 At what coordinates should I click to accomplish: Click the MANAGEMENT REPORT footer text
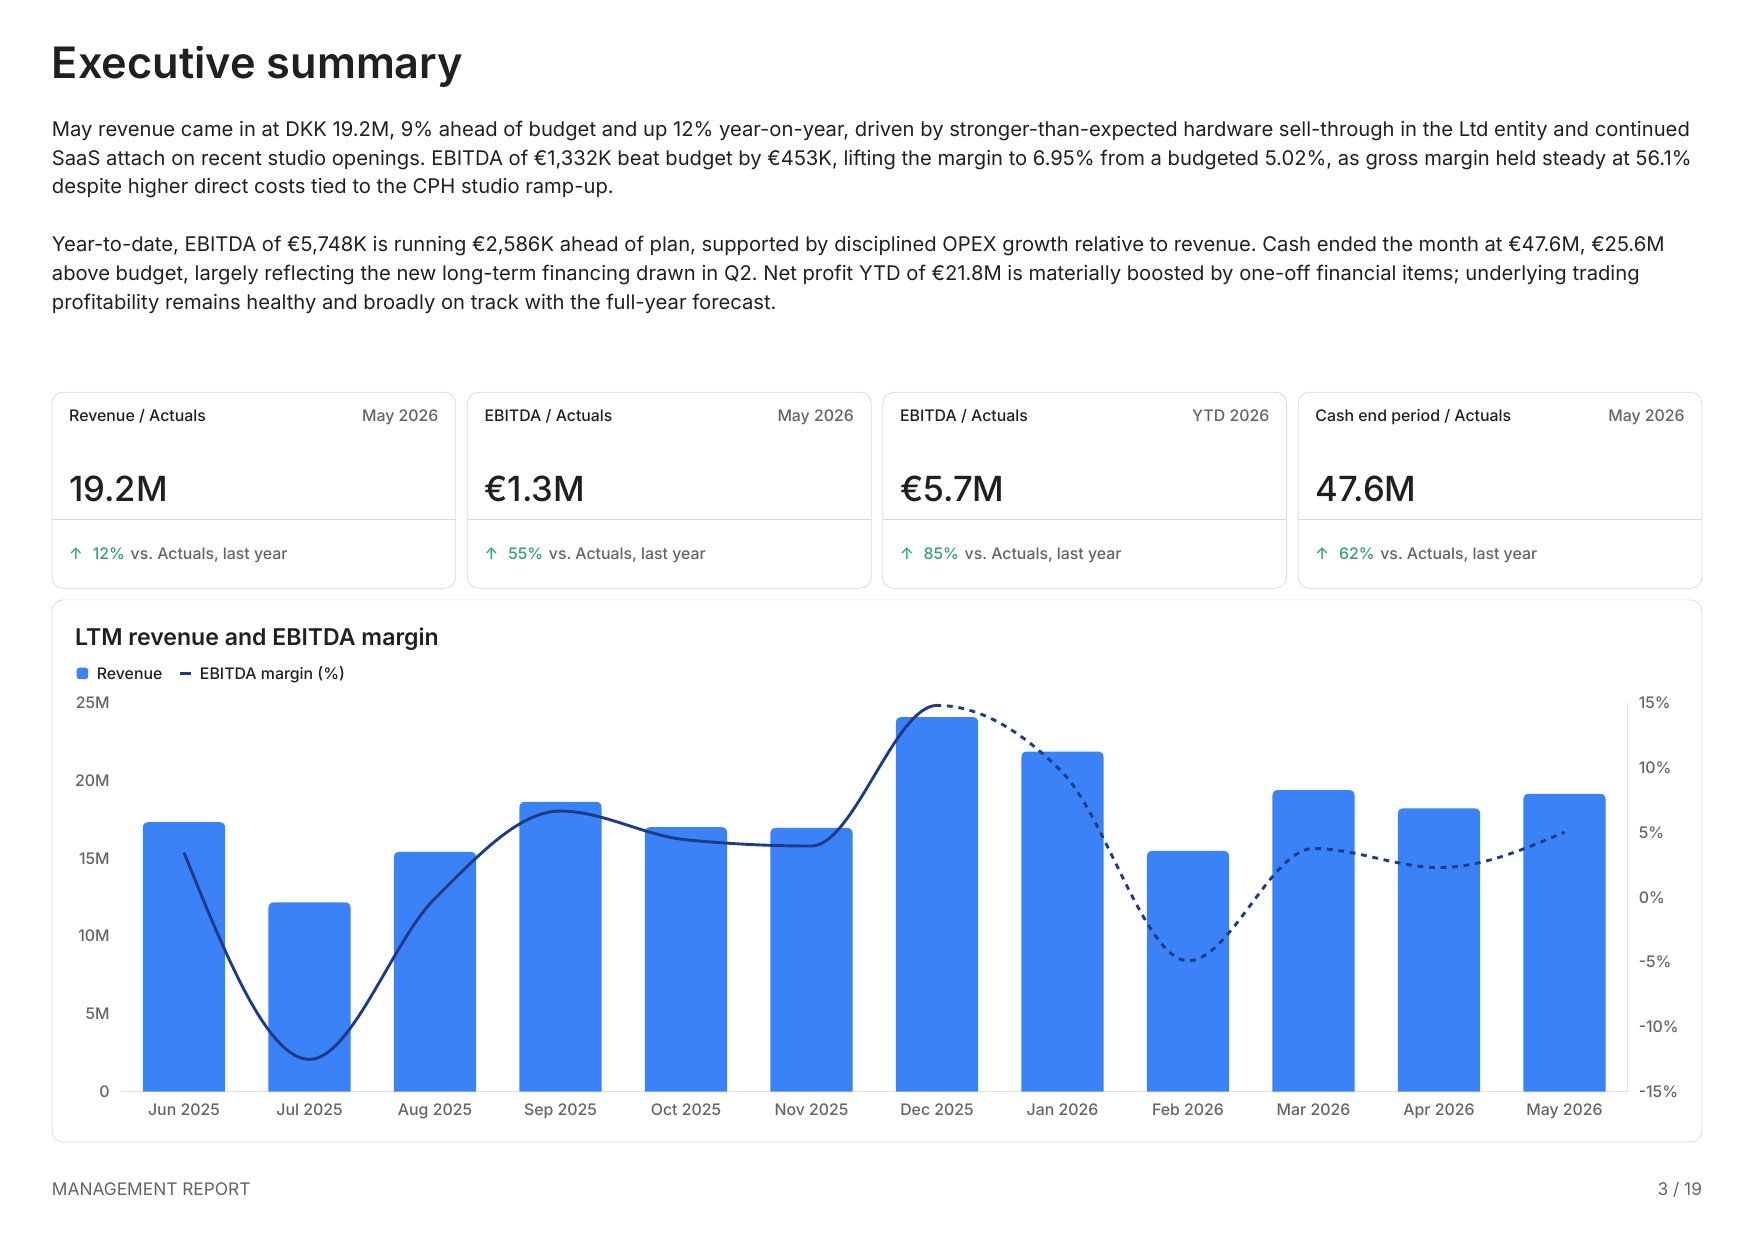coord(151,1189)
